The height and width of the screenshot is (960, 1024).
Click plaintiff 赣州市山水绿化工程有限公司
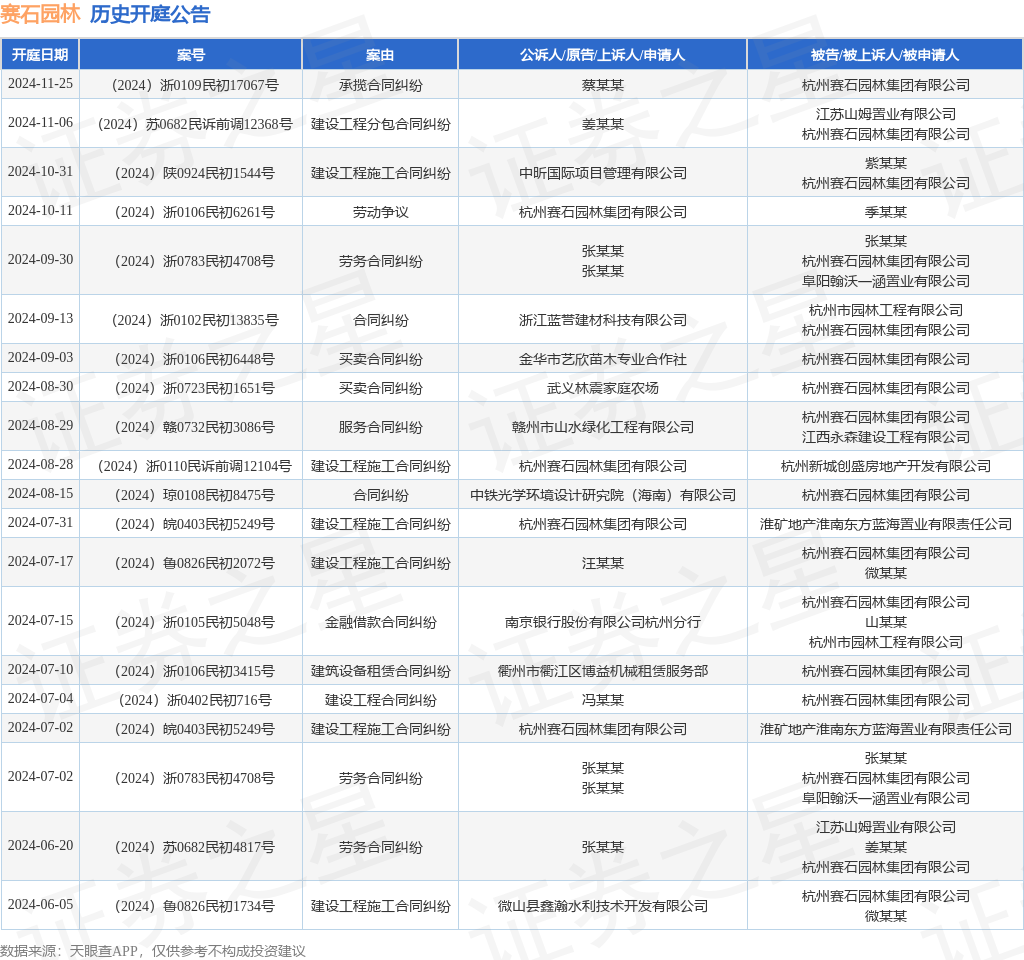(603, 427)
